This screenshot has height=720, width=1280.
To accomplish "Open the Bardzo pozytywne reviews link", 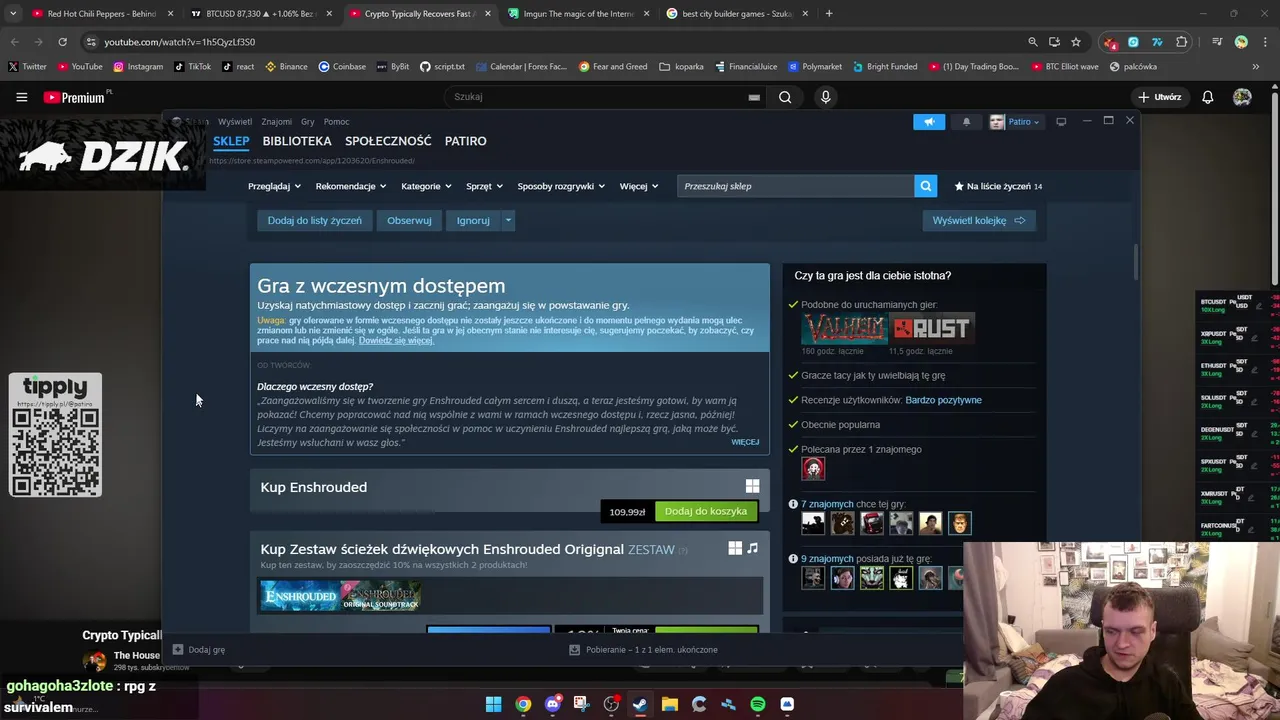I will [943, 400].
